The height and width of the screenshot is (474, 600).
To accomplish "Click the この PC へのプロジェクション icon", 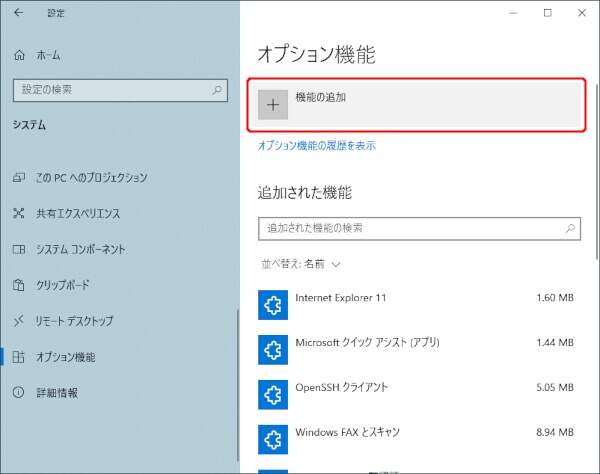I will (x=19, y=178).
